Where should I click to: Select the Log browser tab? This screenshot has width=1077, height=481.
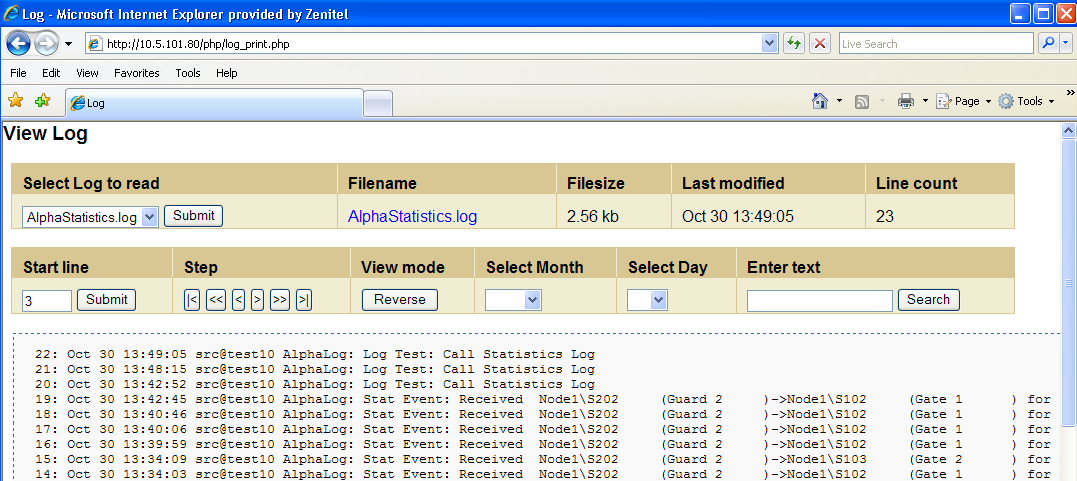214,103
